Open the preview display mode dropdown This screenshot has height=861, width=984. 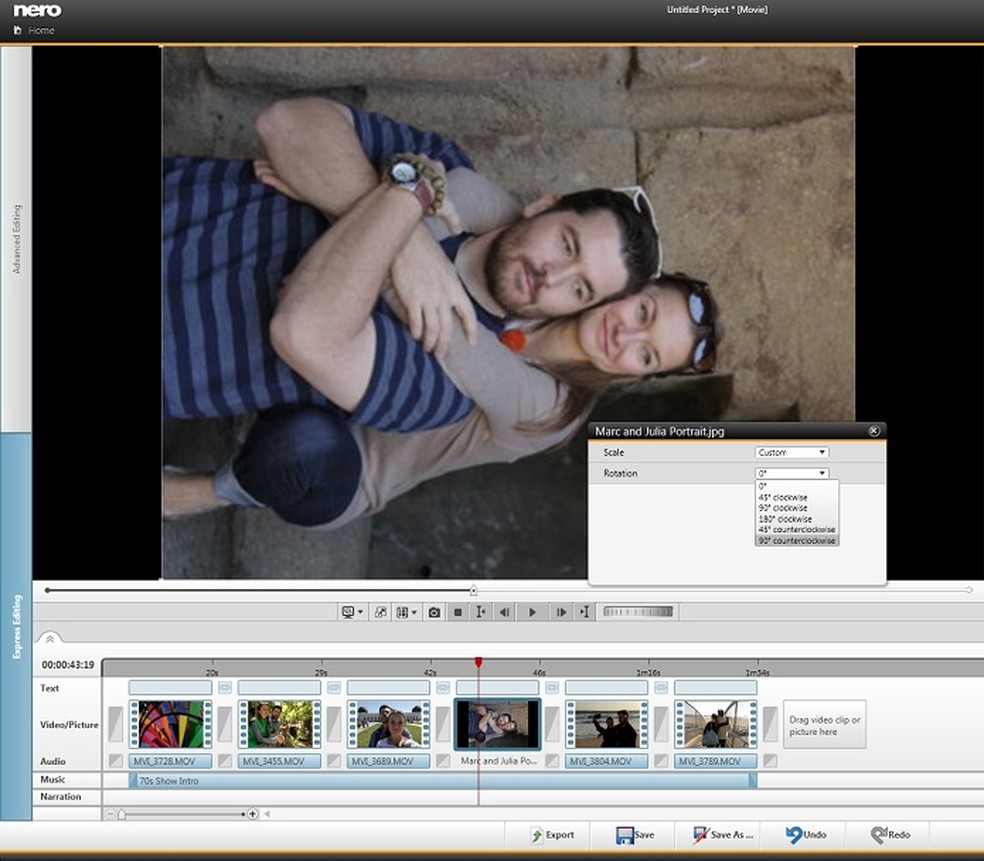(352, 612)
